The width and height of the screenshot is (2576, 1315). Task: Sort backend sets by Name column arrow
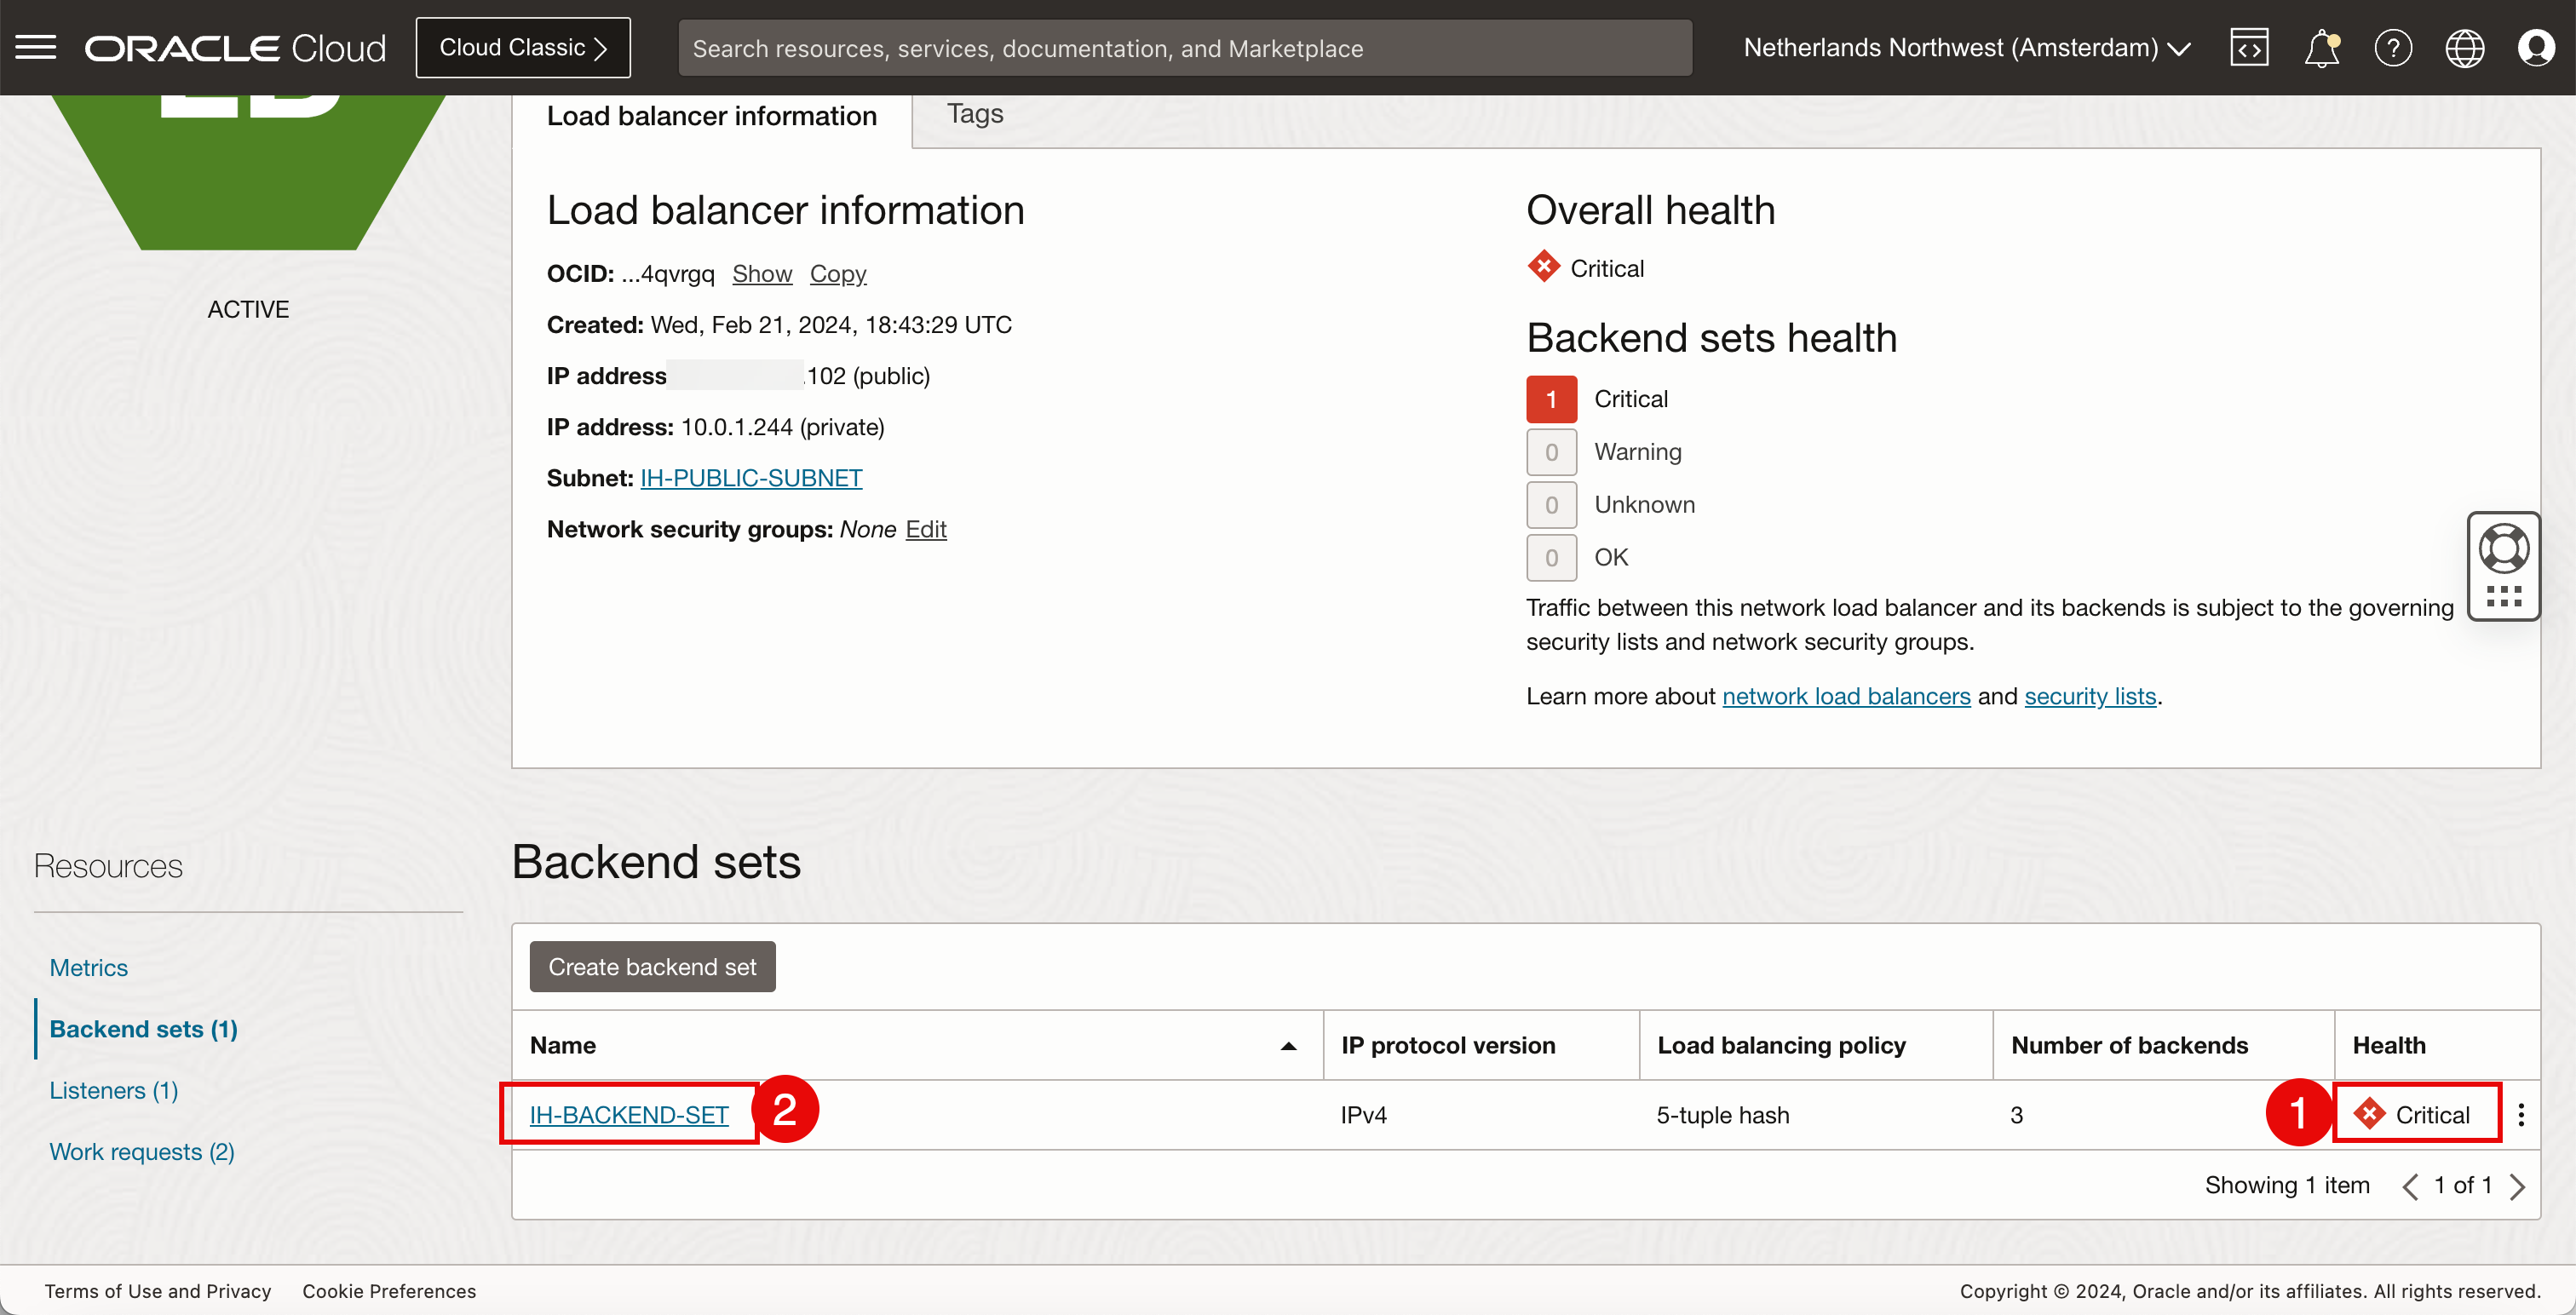pos(1288,1046)
